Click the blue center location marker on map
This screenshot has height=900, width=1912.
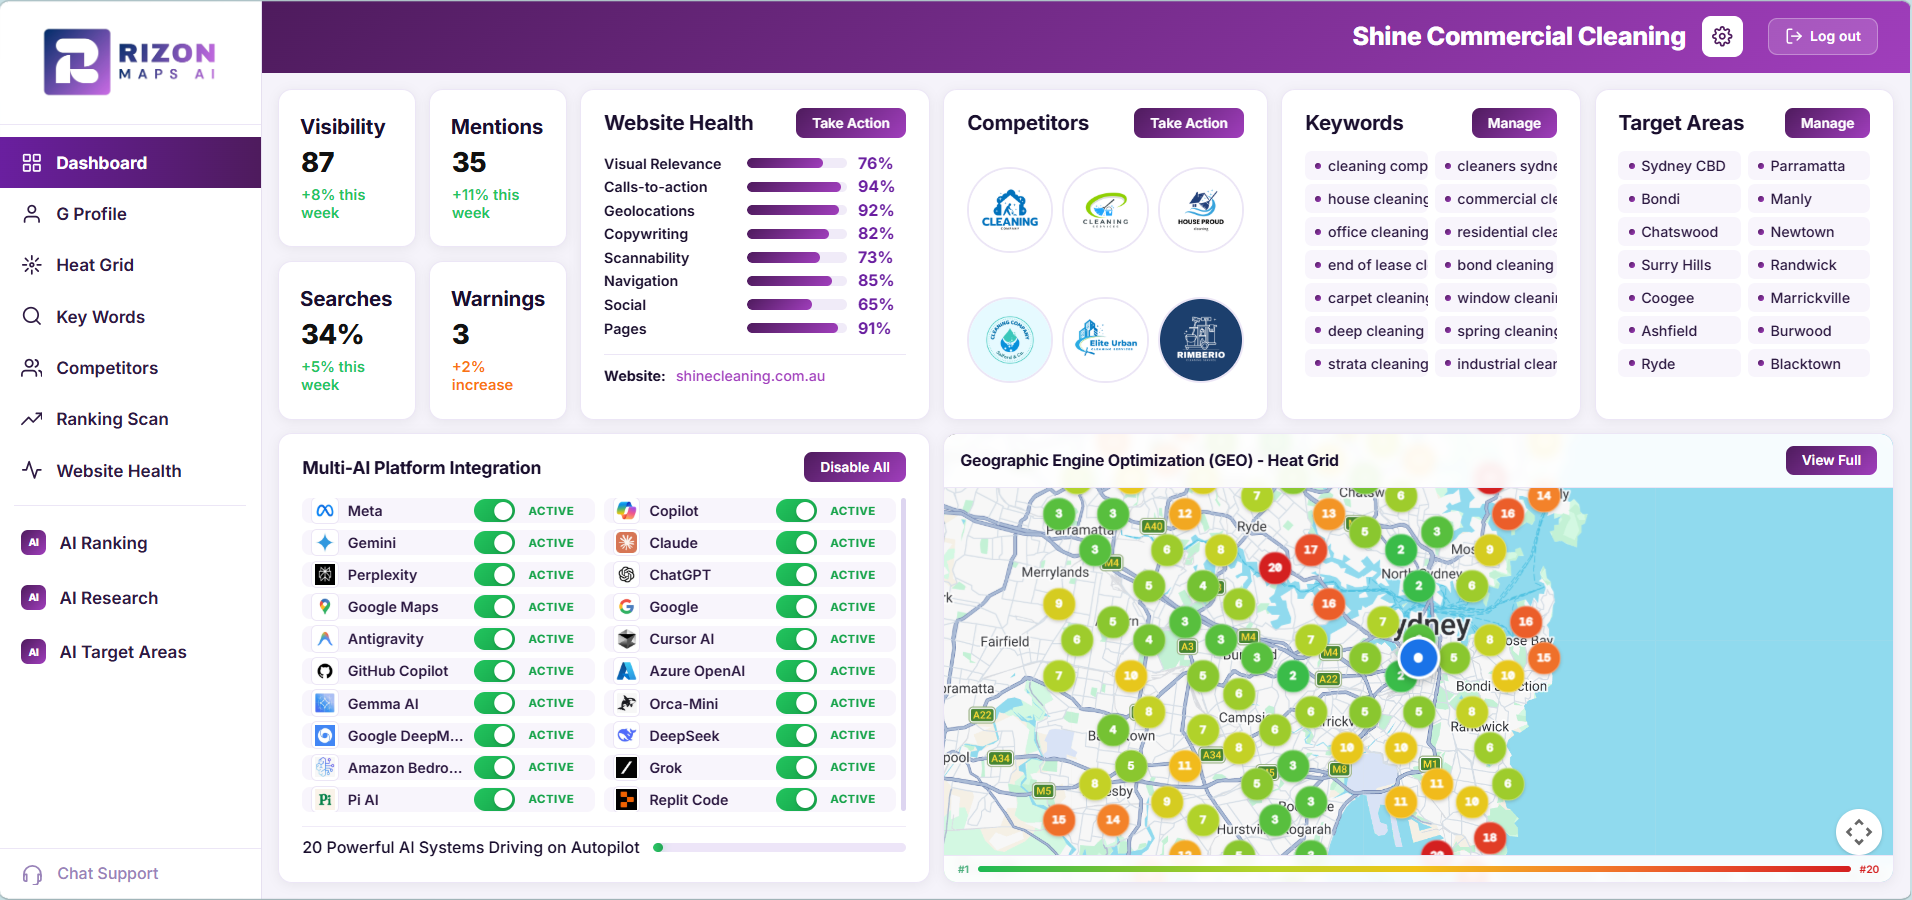(x=1418, y=658)
